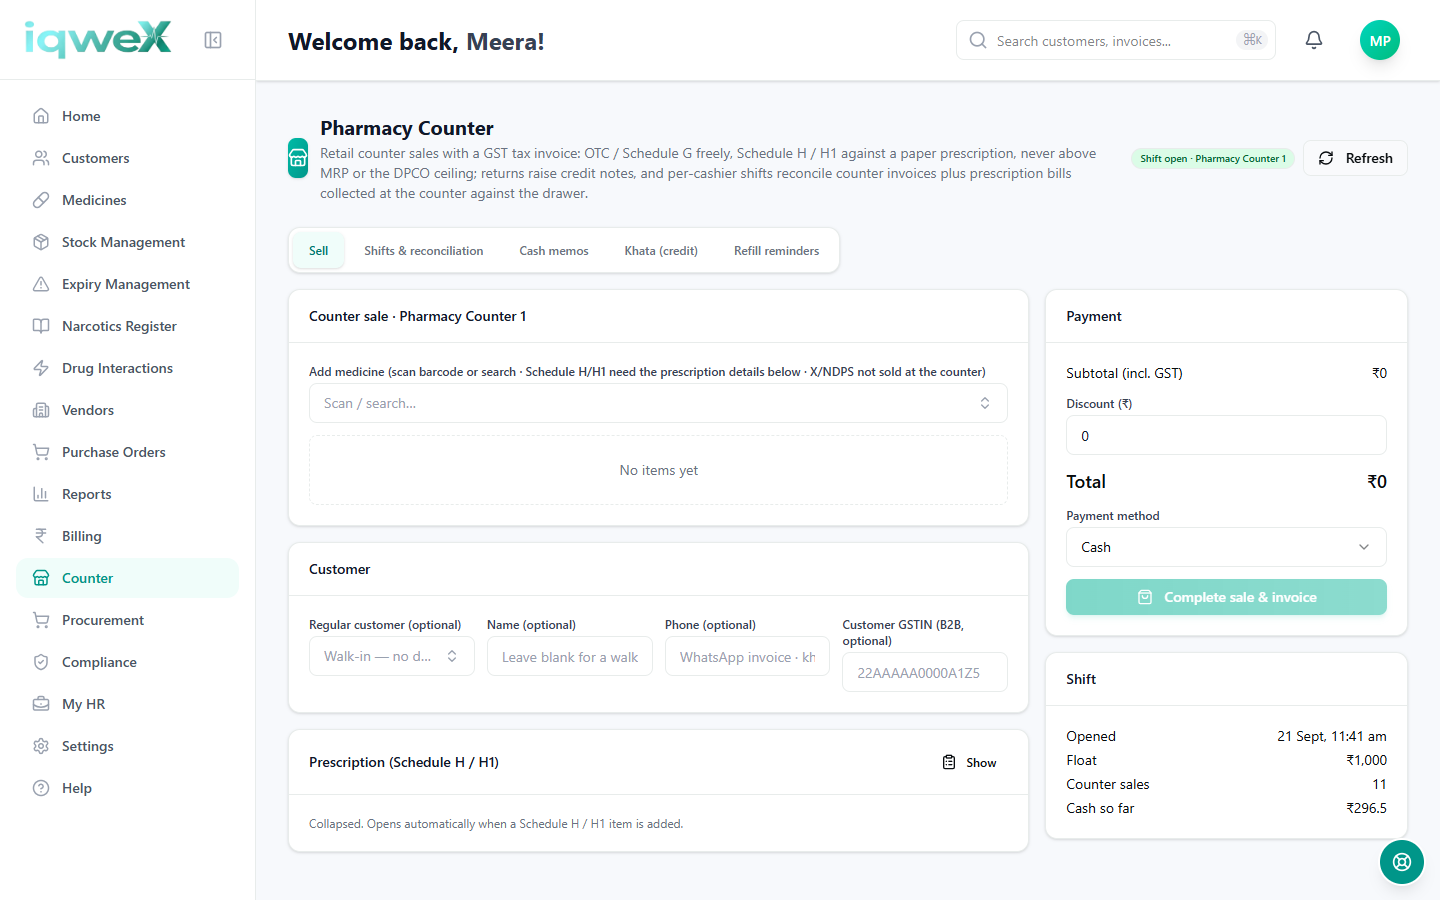1440x900 pixels.
Task: Open My HR
Action: 128,704
